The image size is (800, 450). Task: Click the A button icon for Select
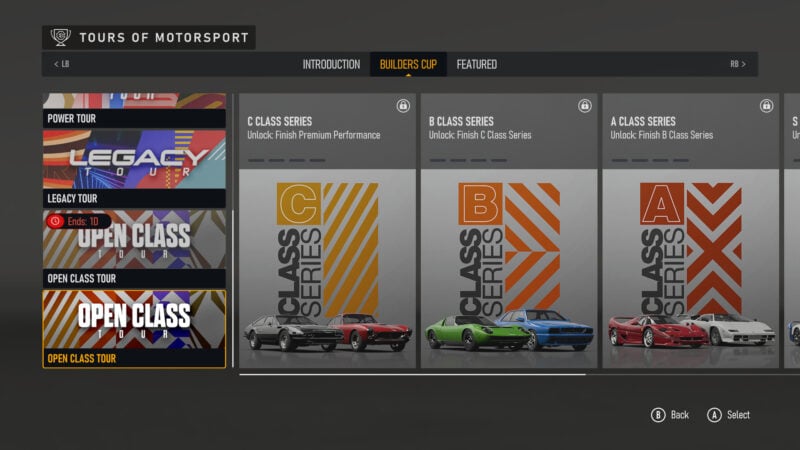[714, 415]
